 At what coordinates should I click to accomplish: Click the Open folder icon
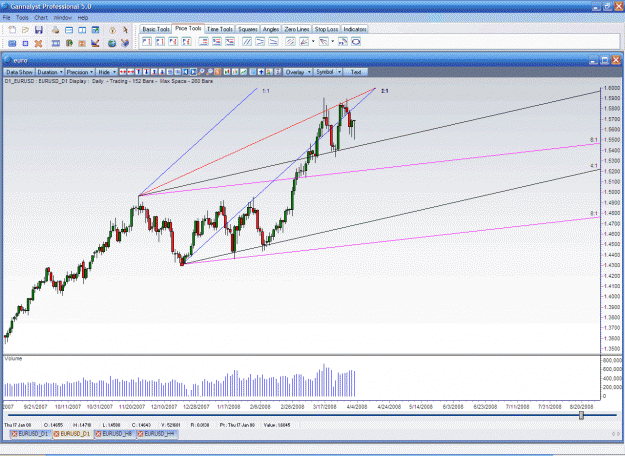click(26, 30)
